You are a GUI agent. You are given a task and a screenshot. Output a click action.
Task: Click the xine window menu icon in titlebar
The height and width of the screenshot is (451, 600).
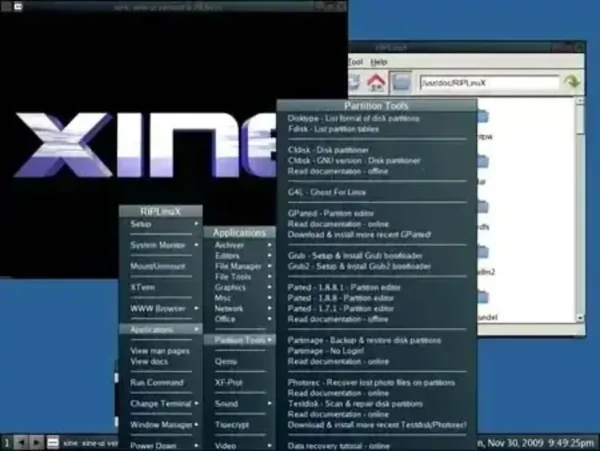(18, 7)
